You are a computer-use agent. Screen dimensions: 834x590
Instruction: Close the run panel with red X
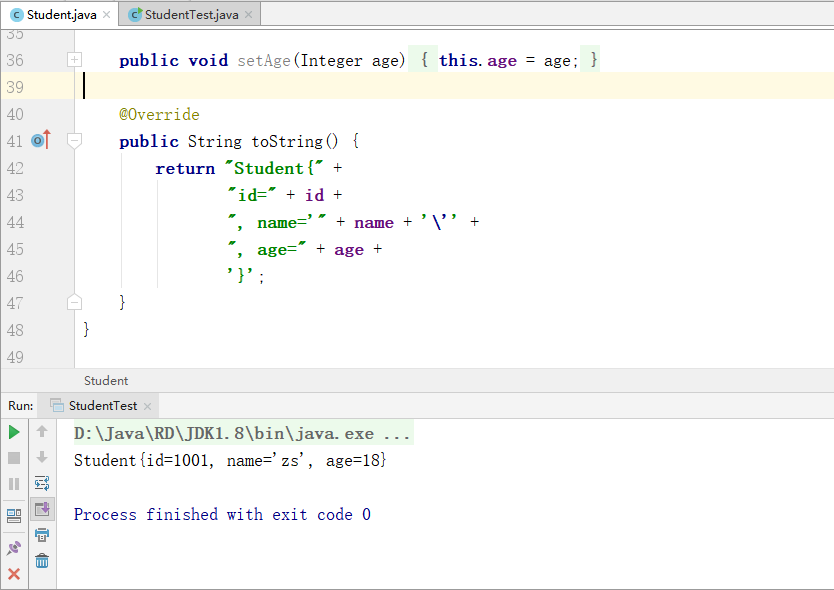click(14, 574)
